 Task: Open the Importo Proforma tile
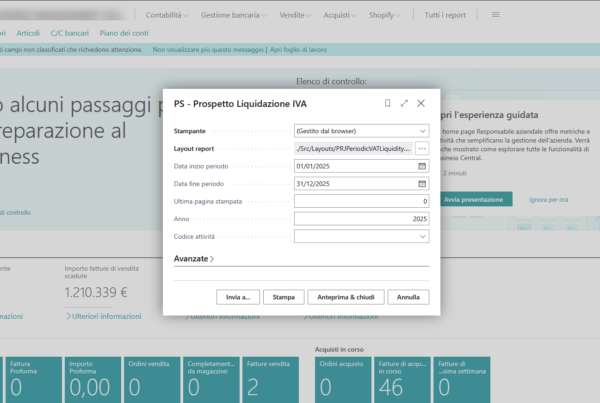coord(93,380)
